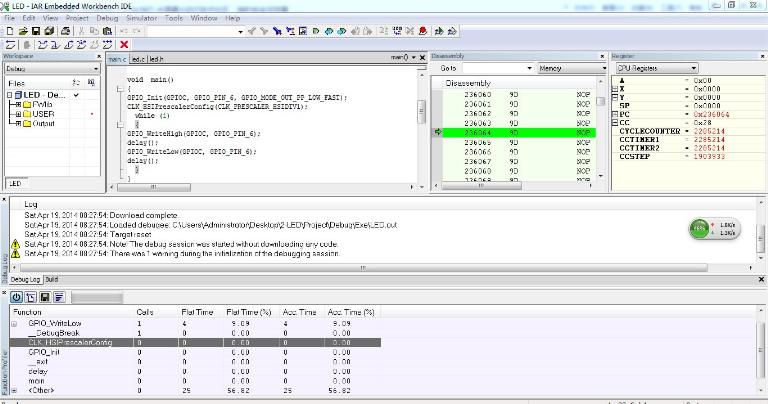Click the Print toolbar icon
Image resolution: width=768 pixels, height=404 pixels.
pyautogui.click(x=65, y=31)
